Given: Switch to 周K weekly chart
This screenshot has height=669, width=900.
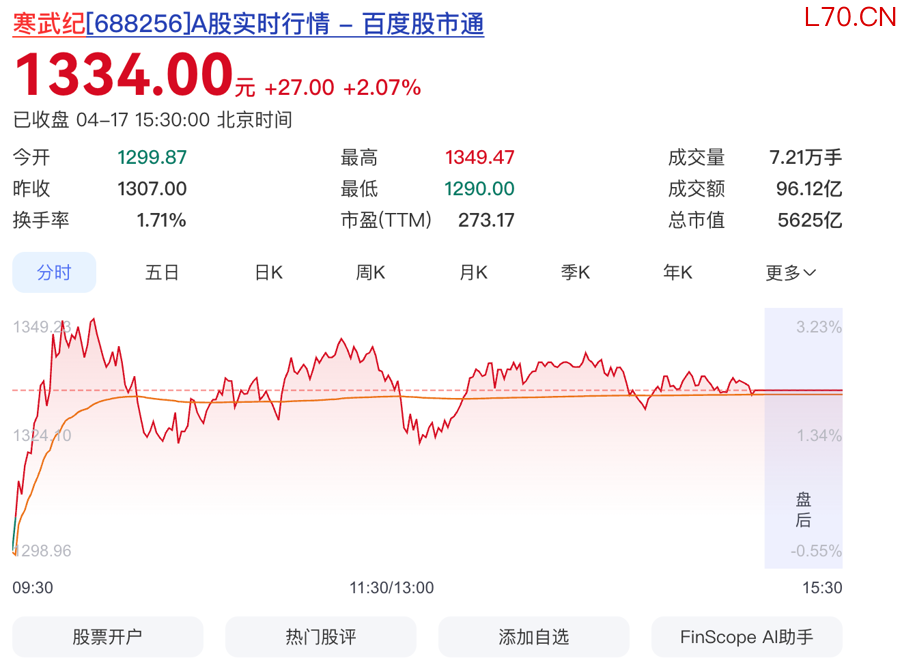Looking at the screenshot, I should coord(370,272).
